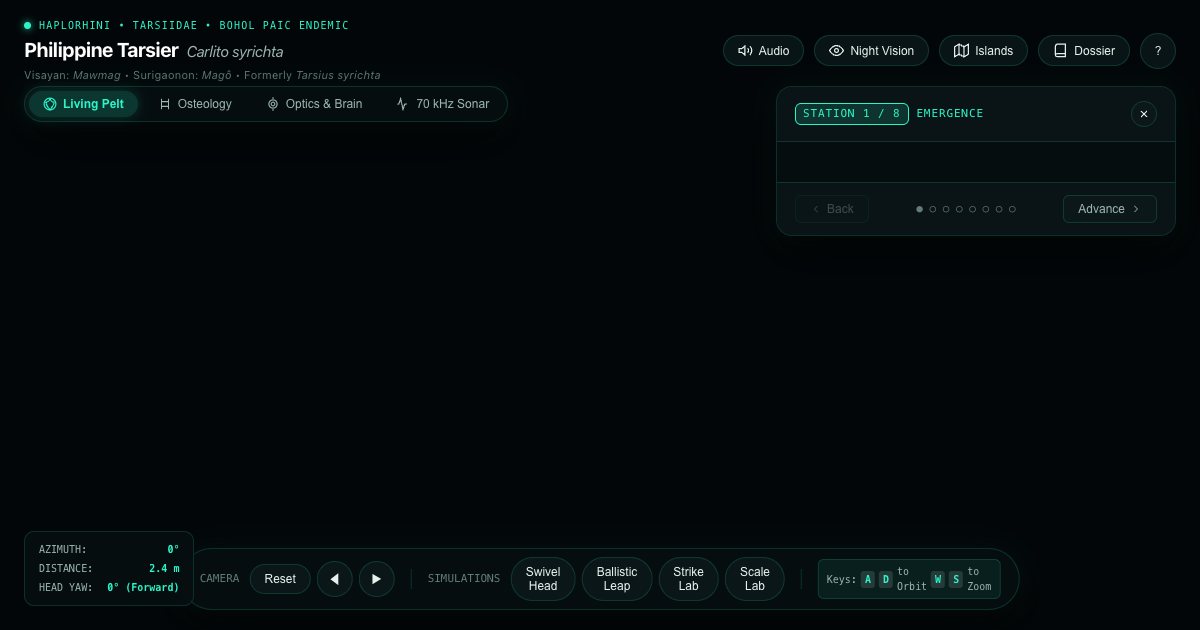The width and height of the screenshot is (1200, 630).
Task: Open the question mark help button
Action: [1158, 51]
